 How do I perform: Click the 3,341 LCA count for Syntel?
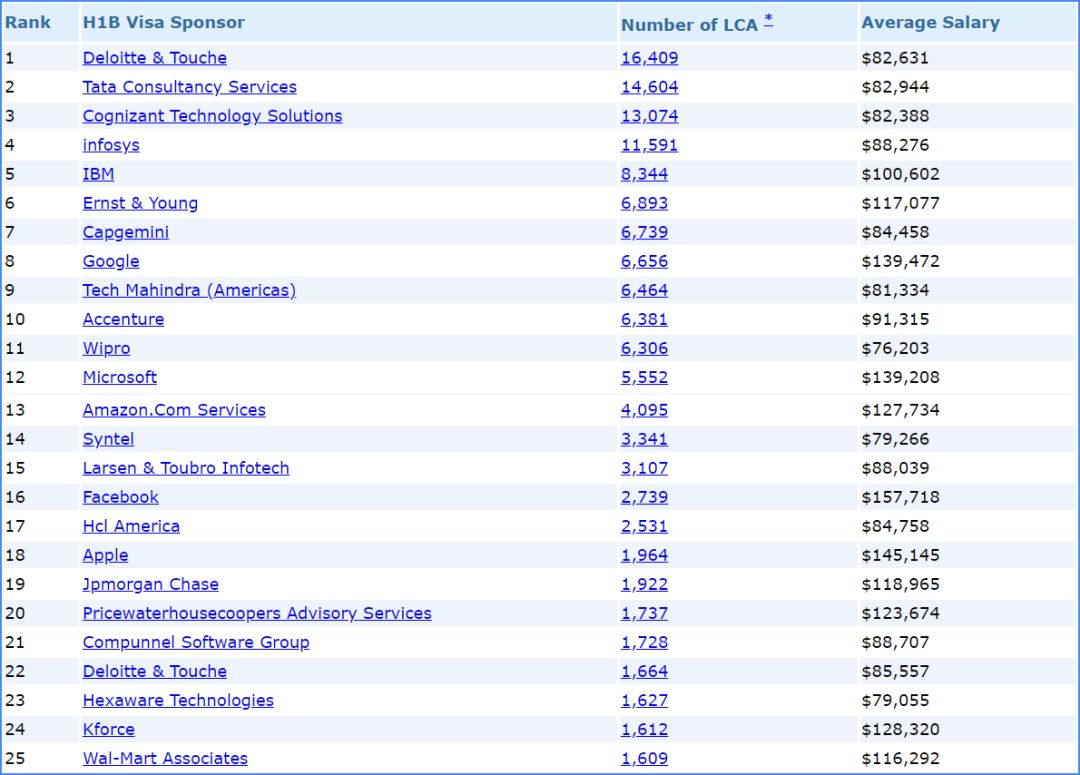(x=645, y=439)
